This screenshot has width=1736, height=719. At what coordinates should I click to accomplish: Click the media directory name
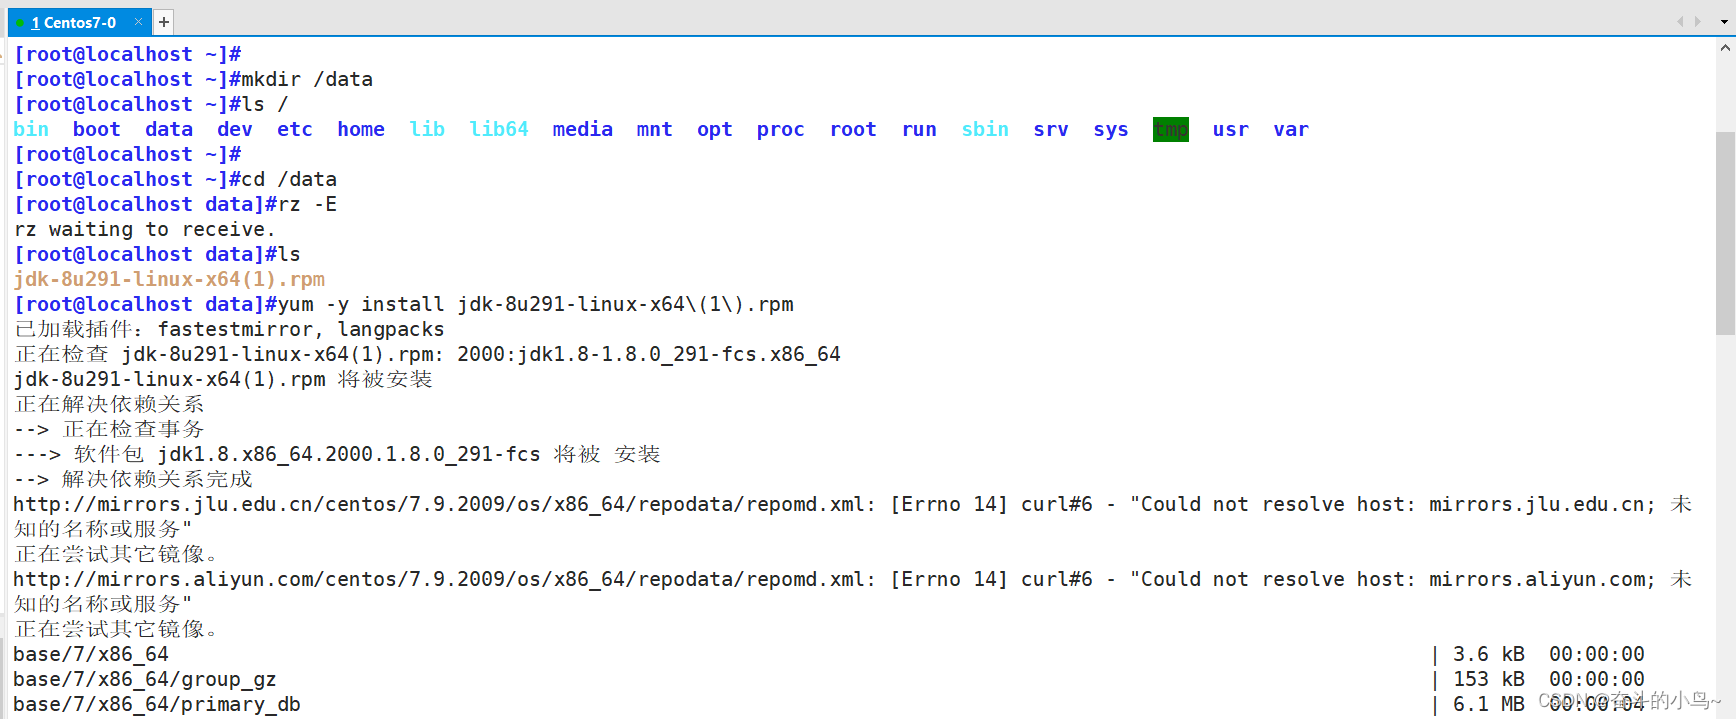[582, 130]
